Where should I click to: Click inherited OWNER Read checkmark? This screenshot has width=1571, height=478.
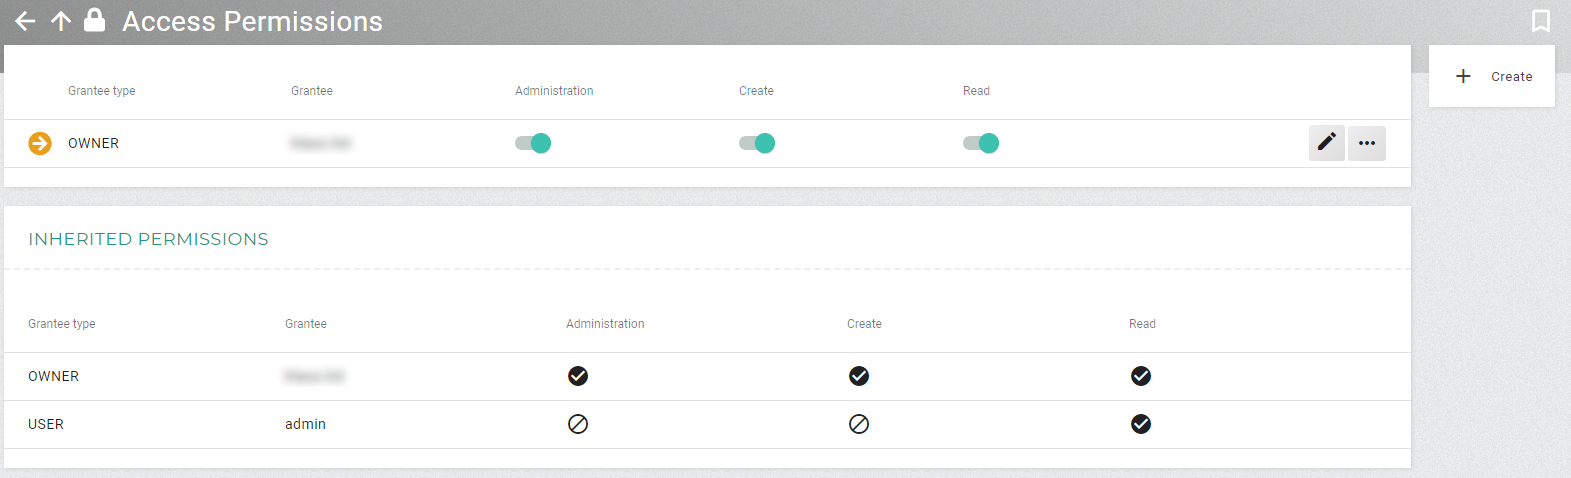[1141, 376]
